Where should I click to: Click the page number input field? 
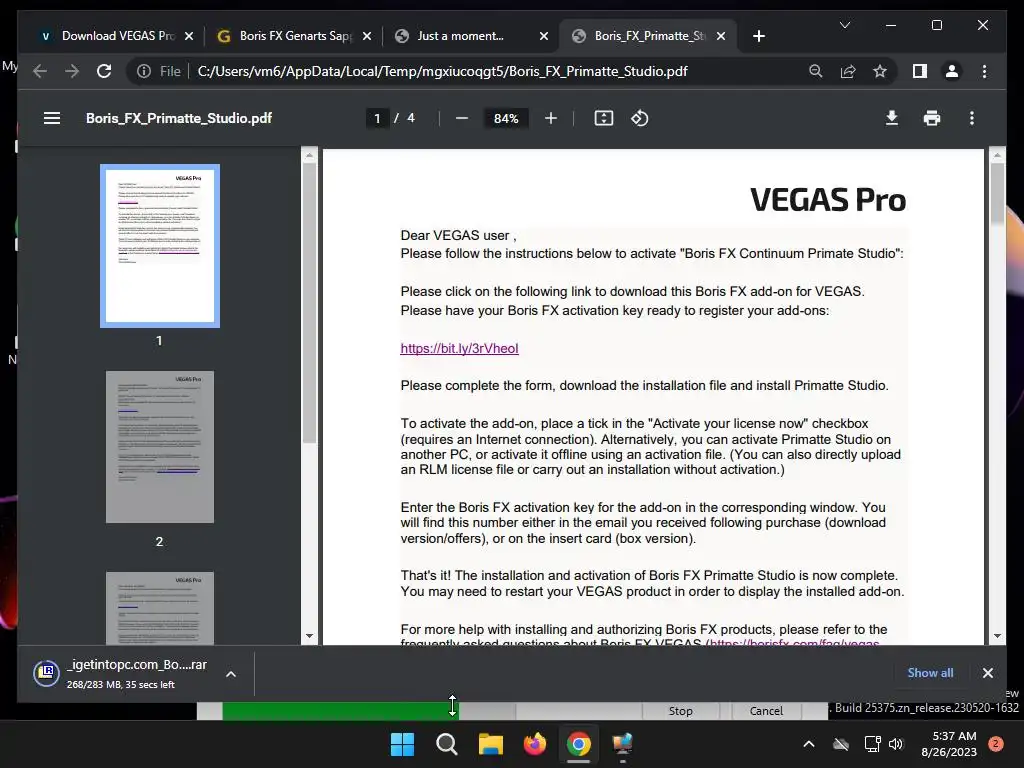point(377,118)
